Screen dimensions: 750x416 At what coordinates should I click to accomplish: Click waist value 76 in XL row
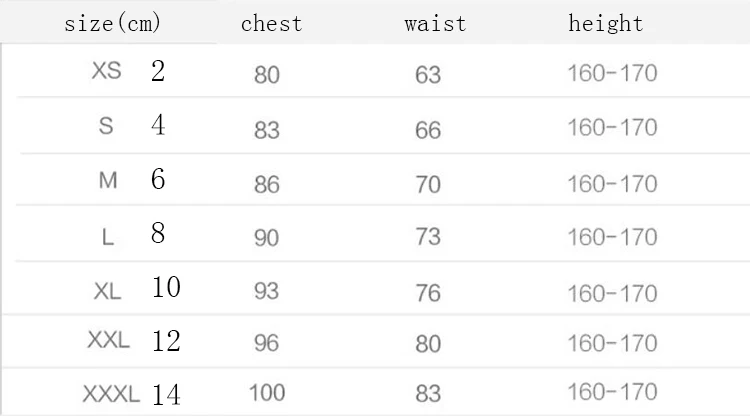tap(427, 293)
